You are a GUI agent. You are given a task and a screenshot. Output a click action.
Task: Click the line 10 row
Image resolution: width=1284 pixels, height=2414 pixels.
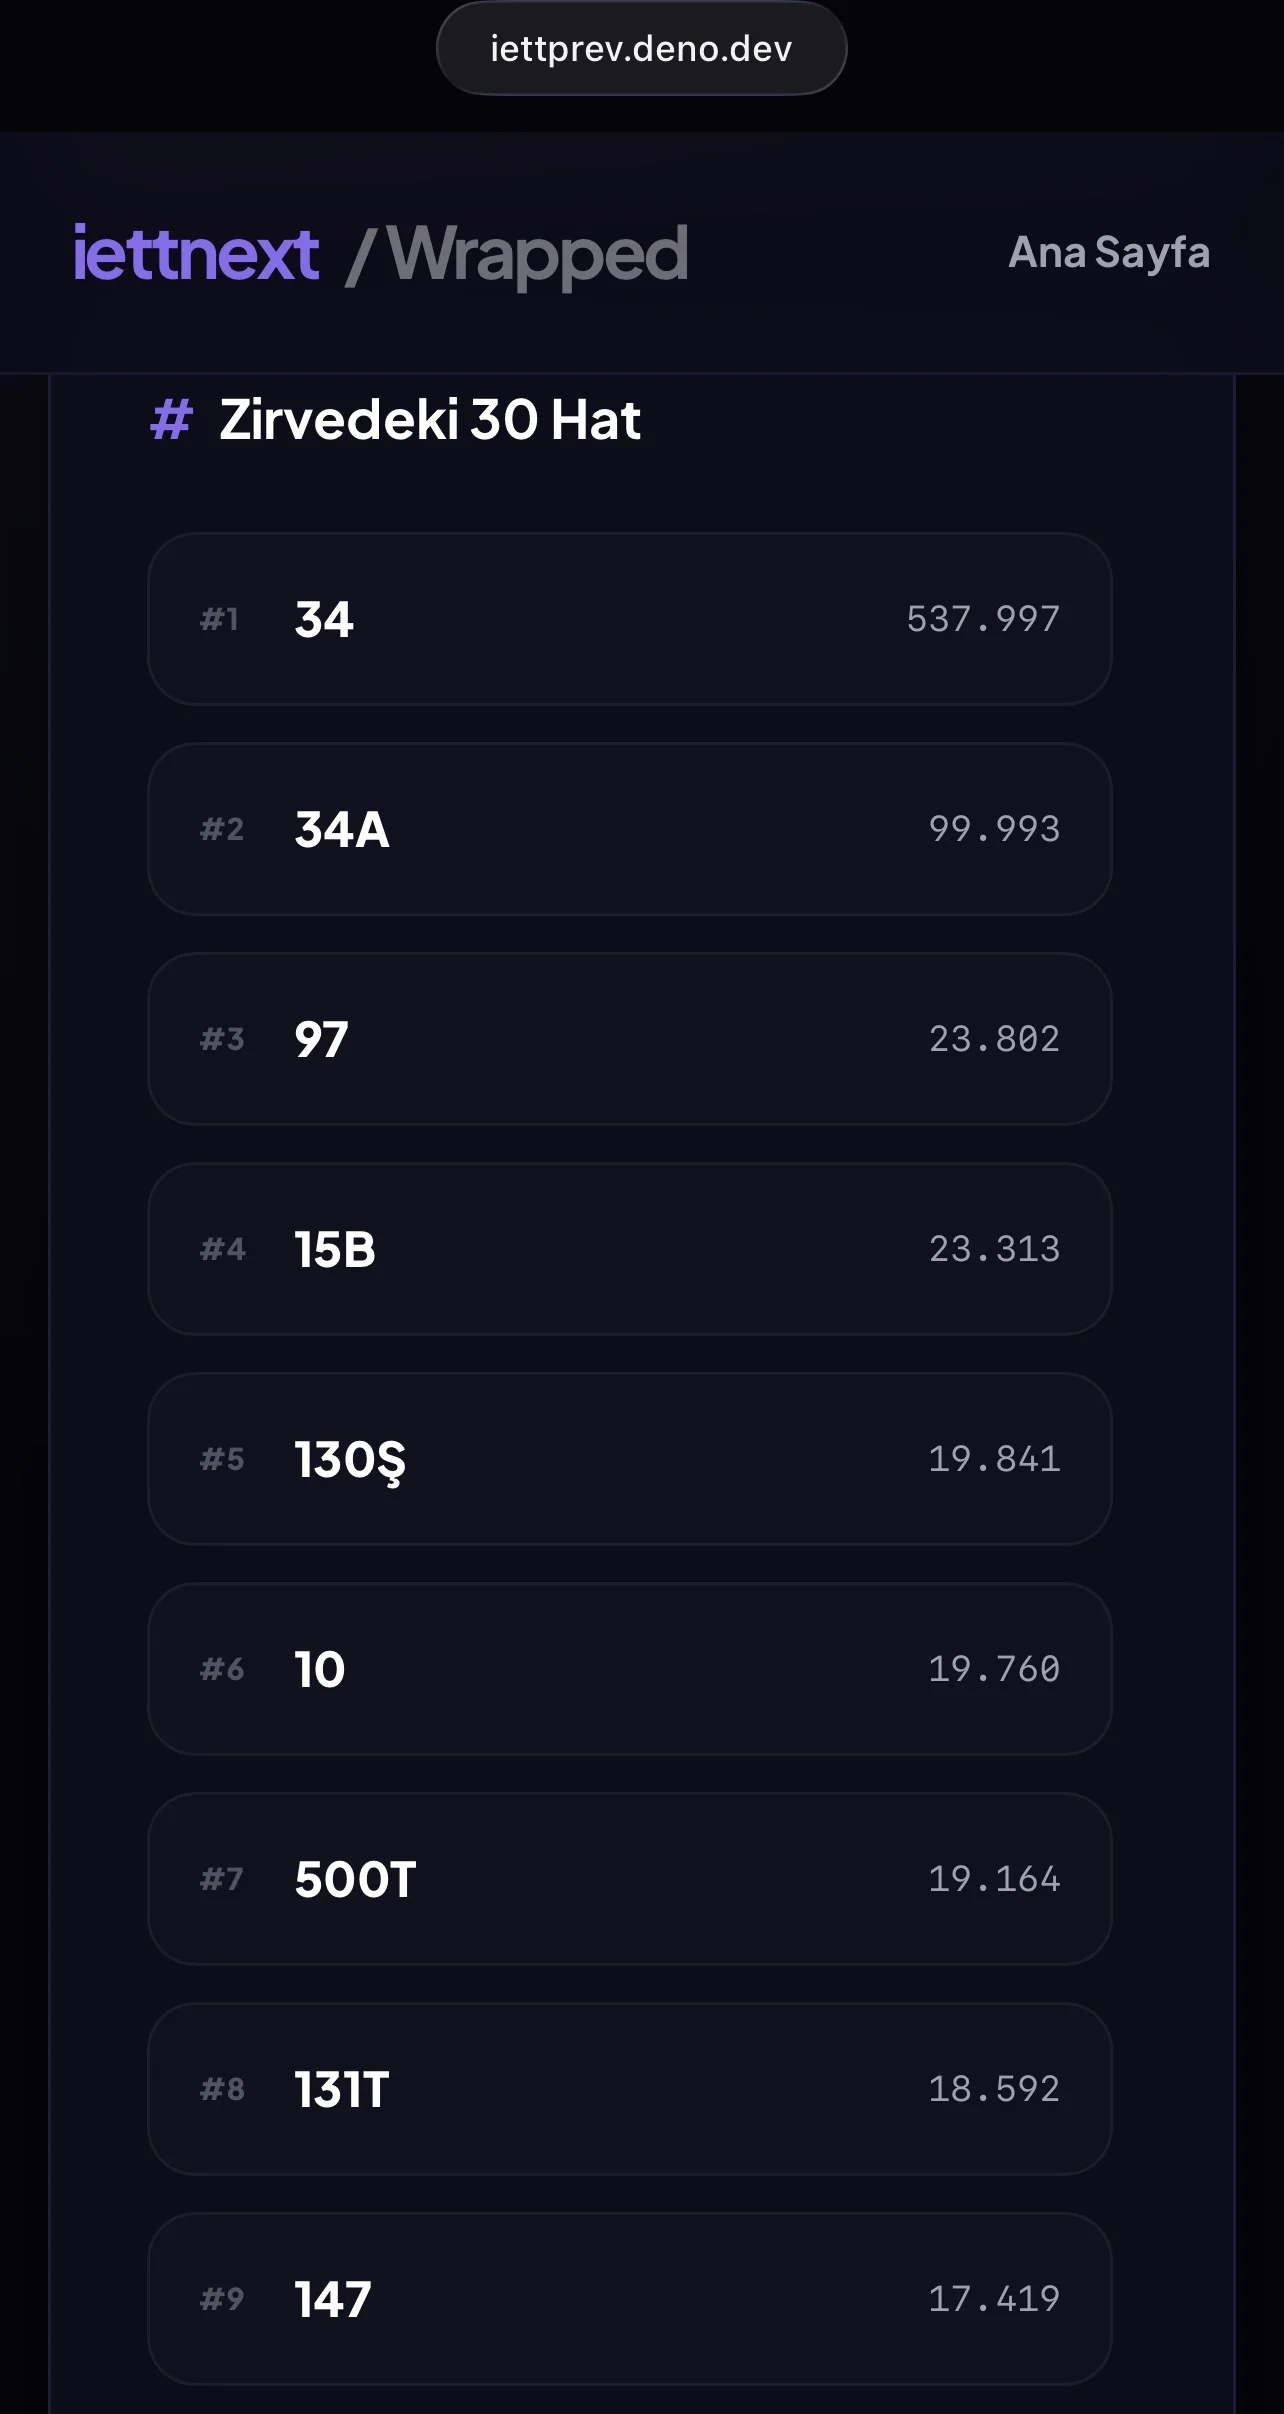point(630,1669)
